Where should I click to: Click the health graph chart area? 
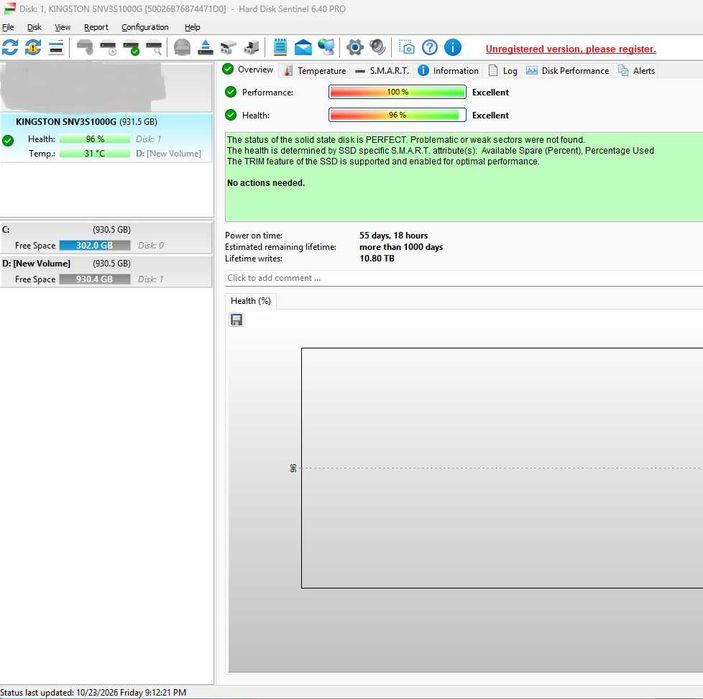coord(502,468)
